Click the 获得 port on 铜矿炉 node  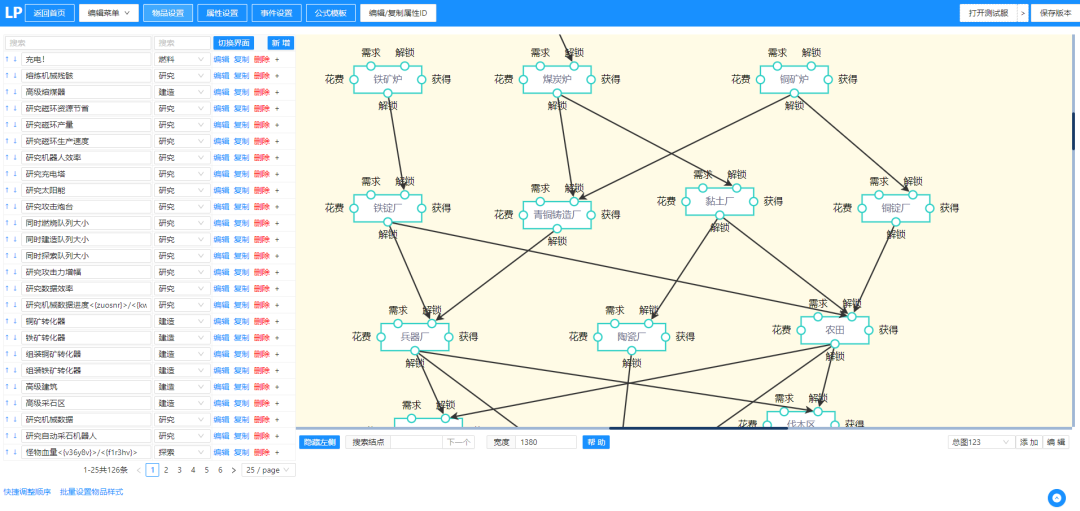pos(829,80)
